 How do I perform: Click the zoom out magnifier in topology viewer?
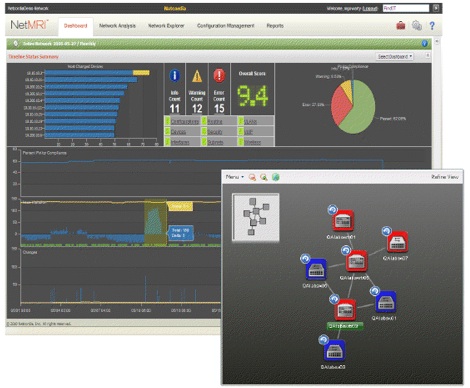(x=252, y=177)
